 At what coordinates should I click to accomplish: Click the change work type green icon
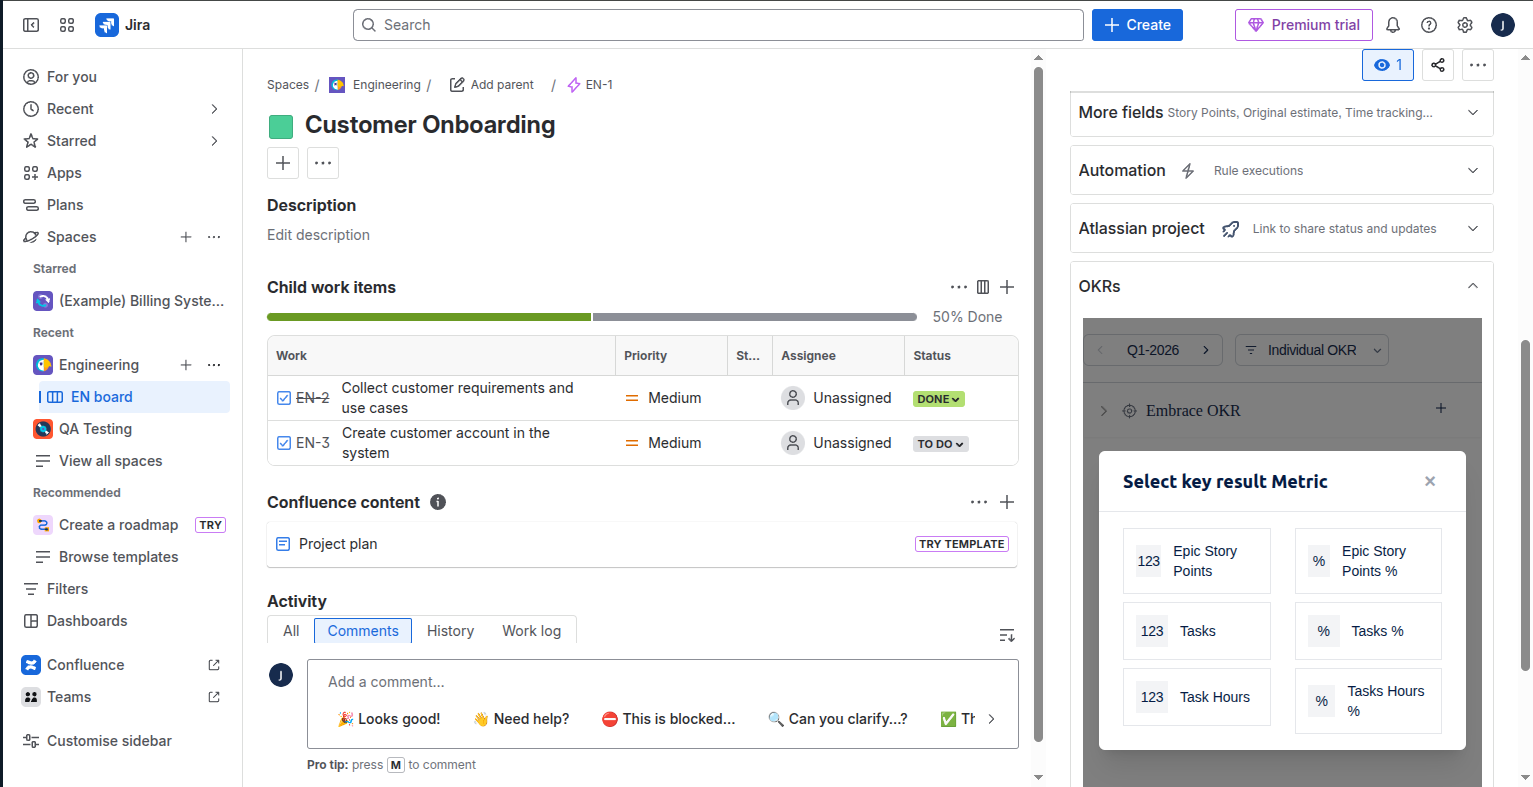click(x=281, y=126)
